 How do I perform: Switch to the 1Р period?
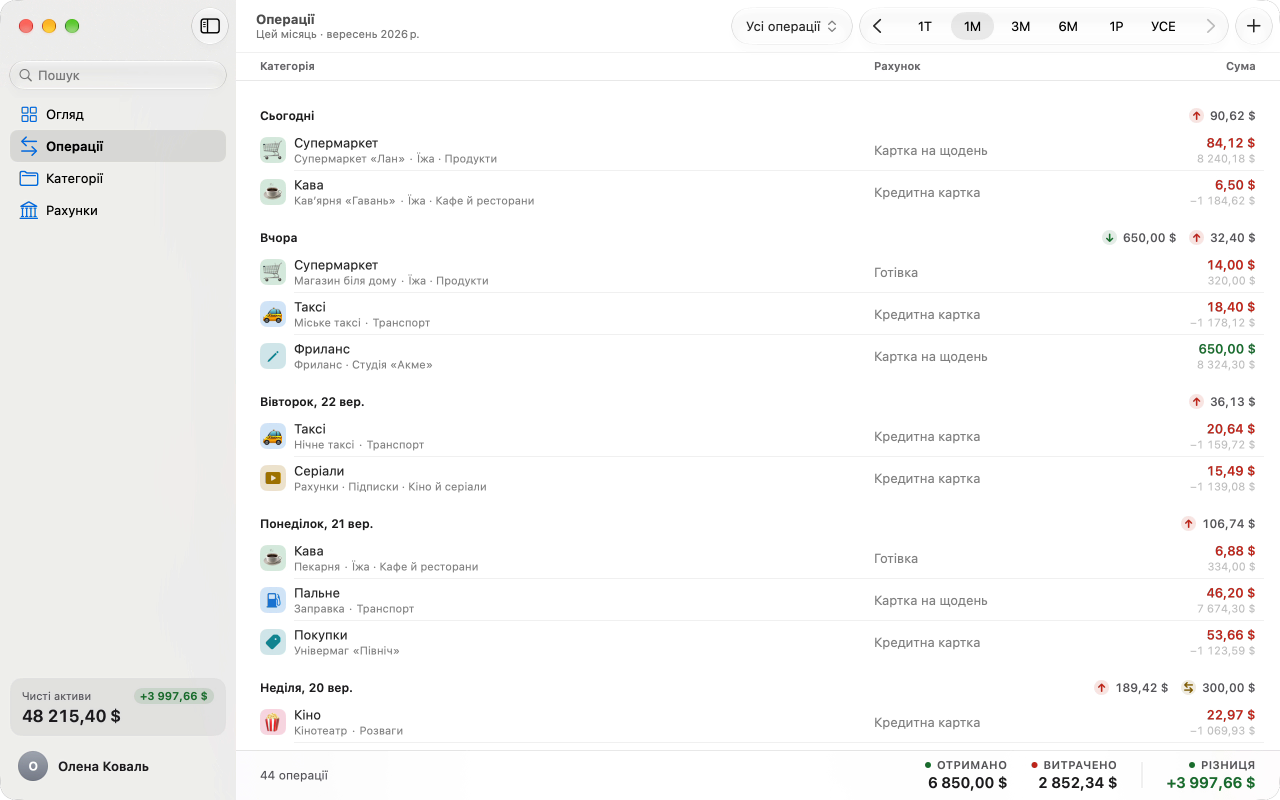pos(1116,26)
